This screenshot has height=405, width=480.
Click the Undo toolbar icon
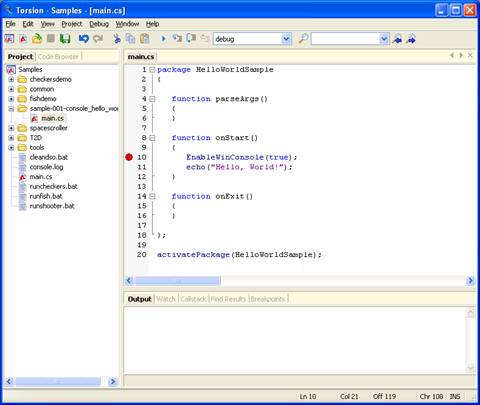[x=83, y=39]
